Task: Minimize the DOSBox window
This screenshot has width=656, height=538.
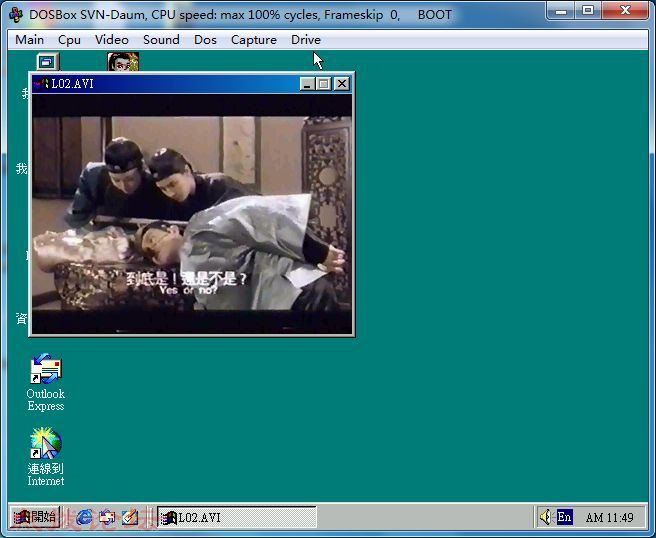Action: [561, 11]
